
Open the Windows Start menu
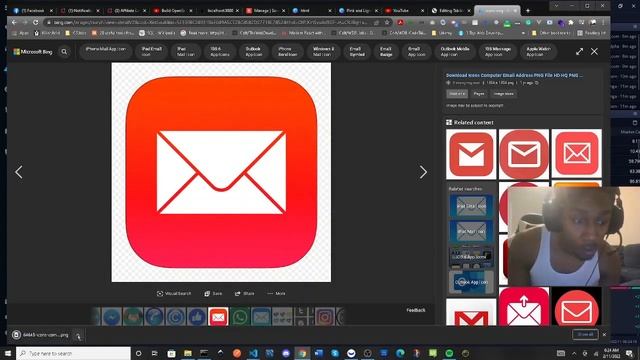[x=8, y=353]
